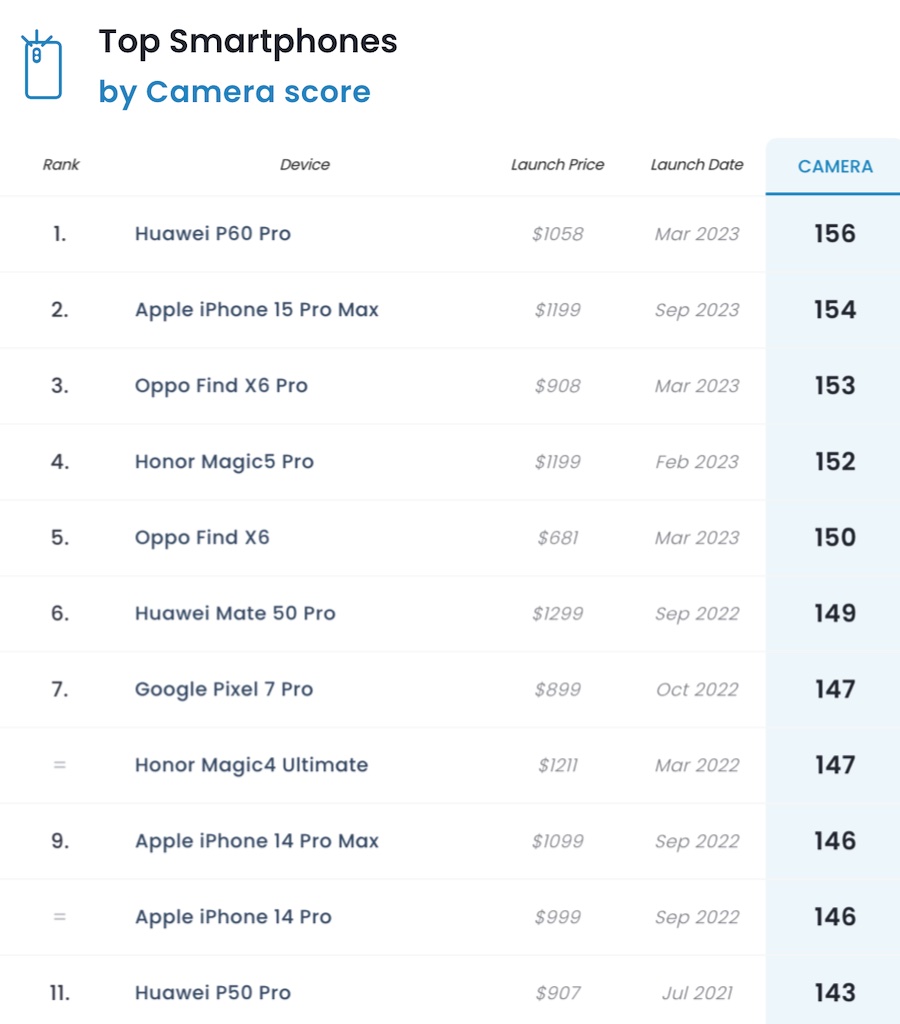Screen dimensions: 900x1024
Task: View Apple iPhone 14 Pro Max page
Action: 257,842
